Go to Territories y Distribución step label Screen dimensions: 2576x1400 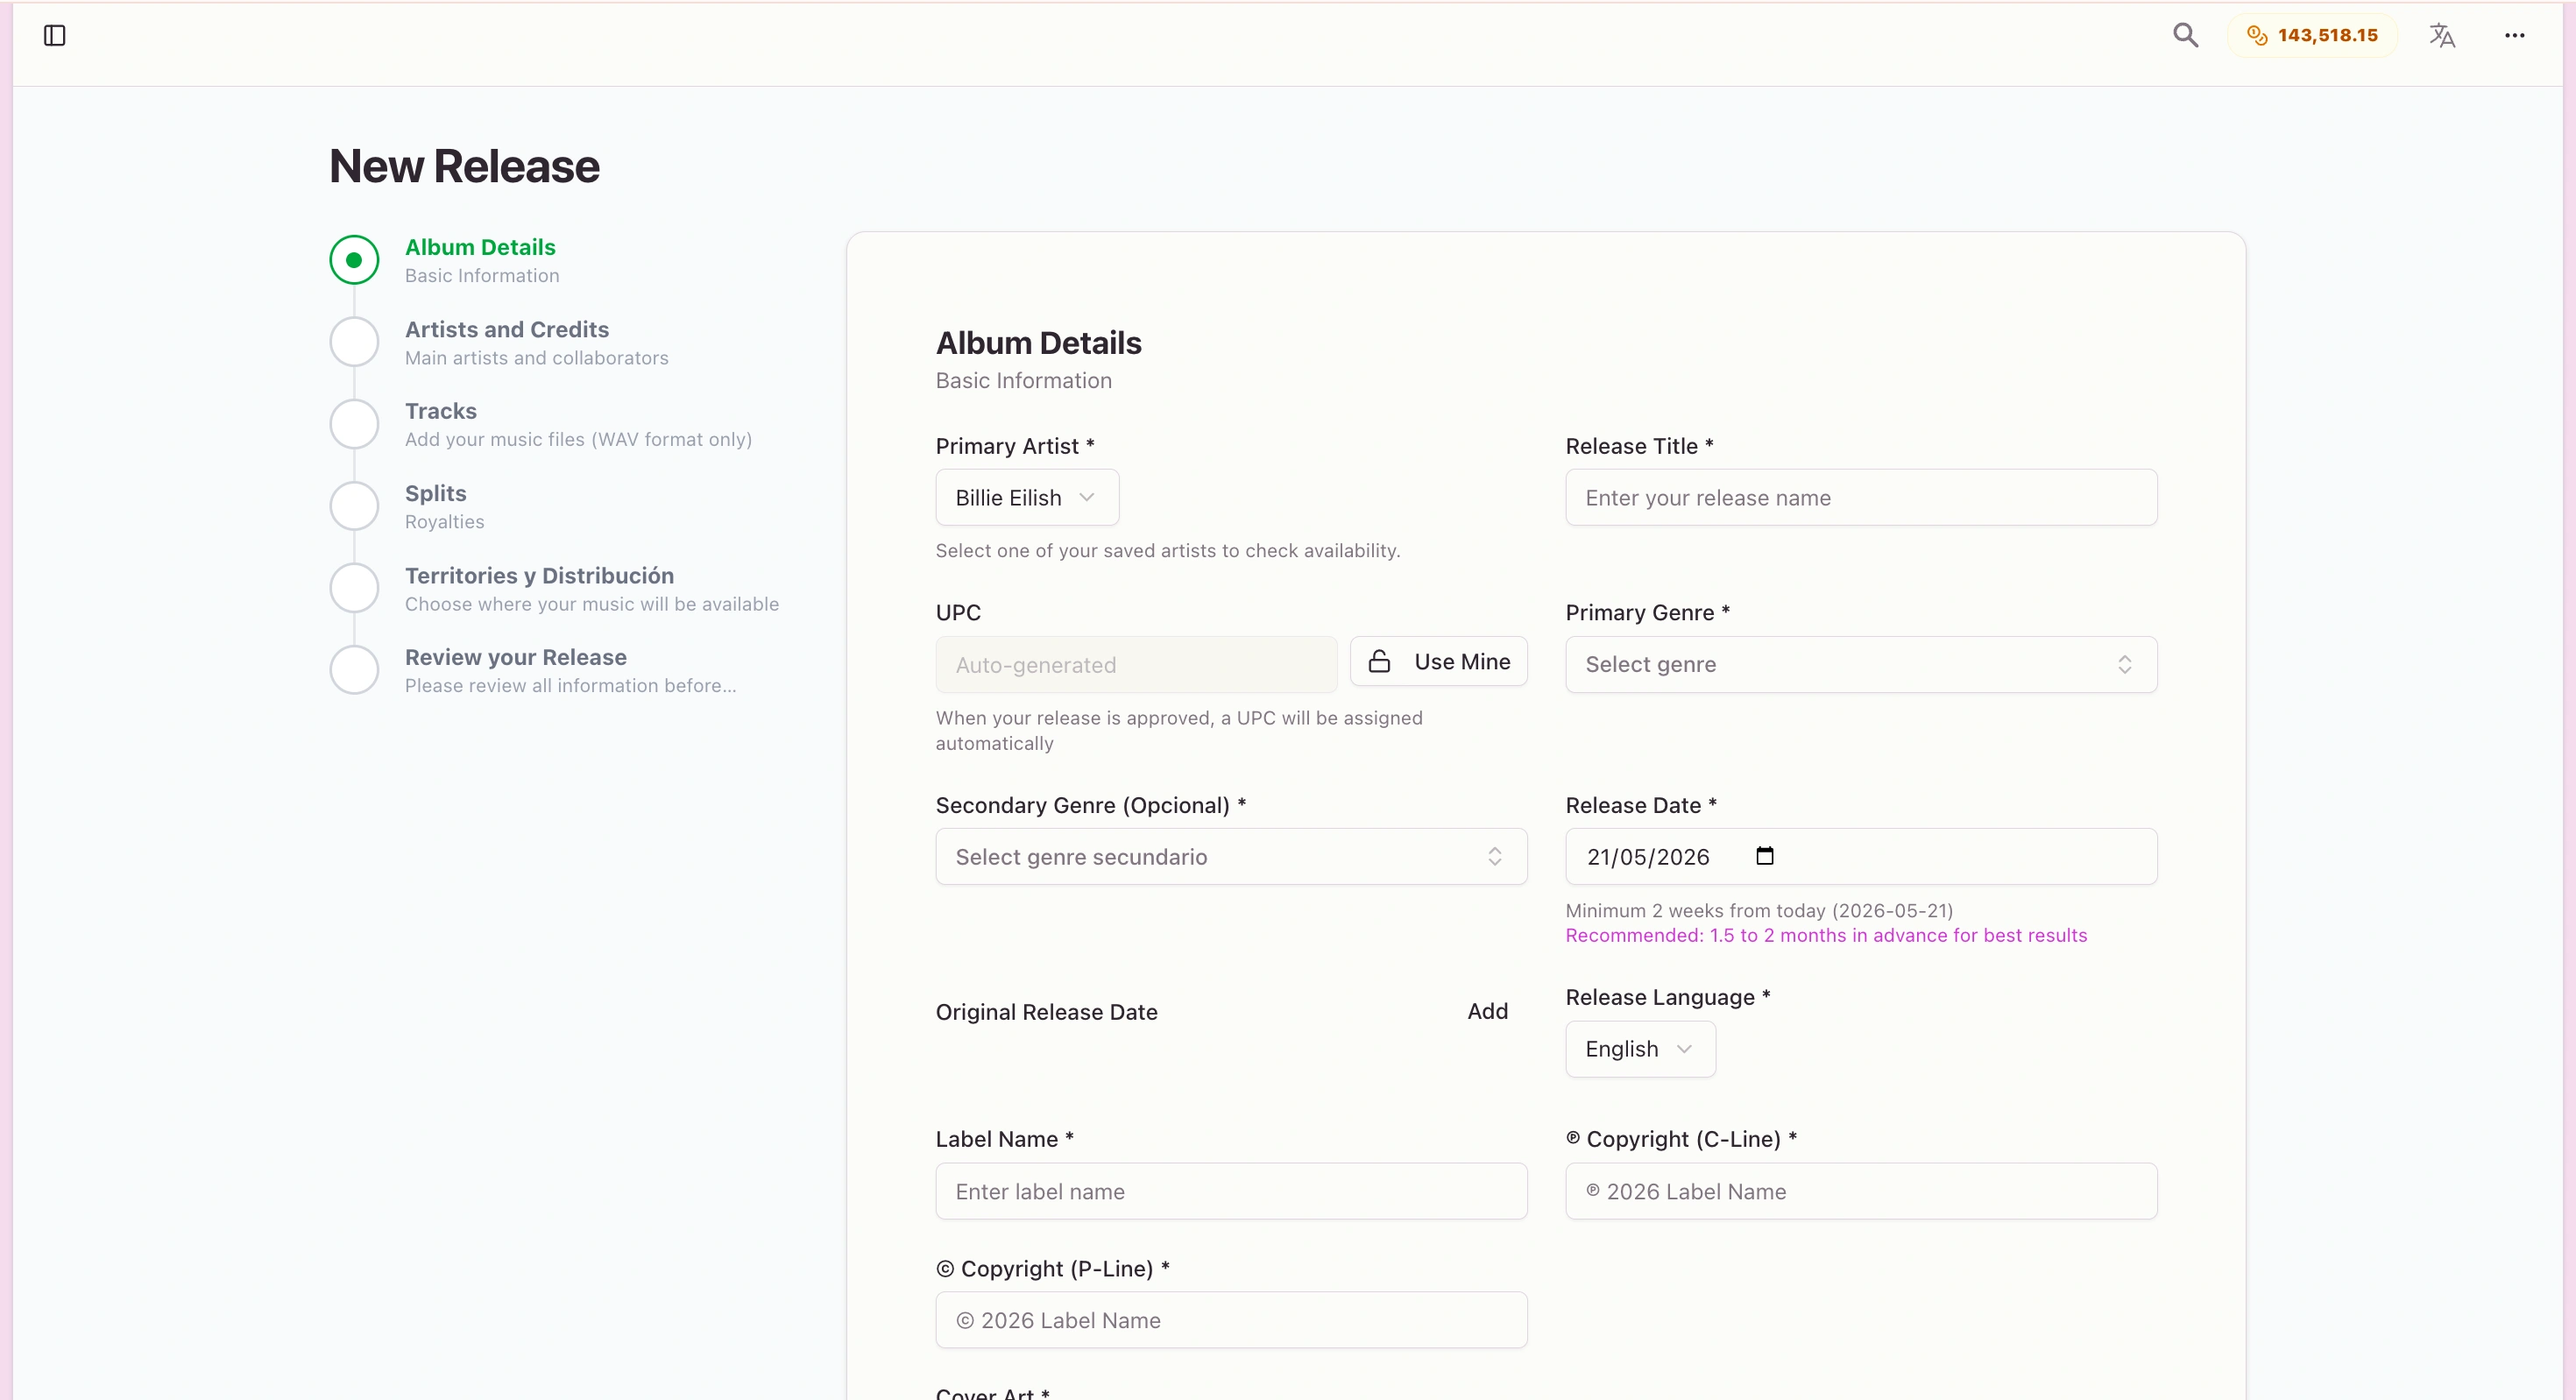pos(539,575)
